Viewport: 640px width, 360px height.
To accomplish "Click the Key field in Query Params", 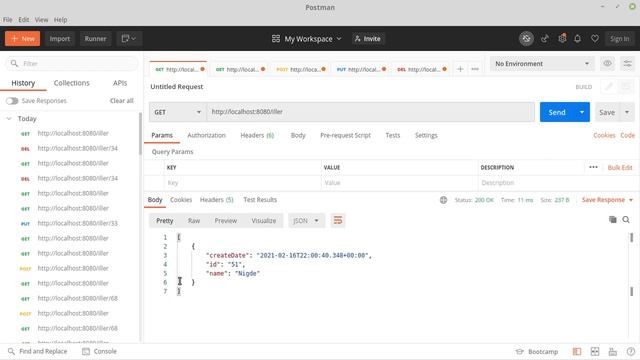I will tap(242, 183).
